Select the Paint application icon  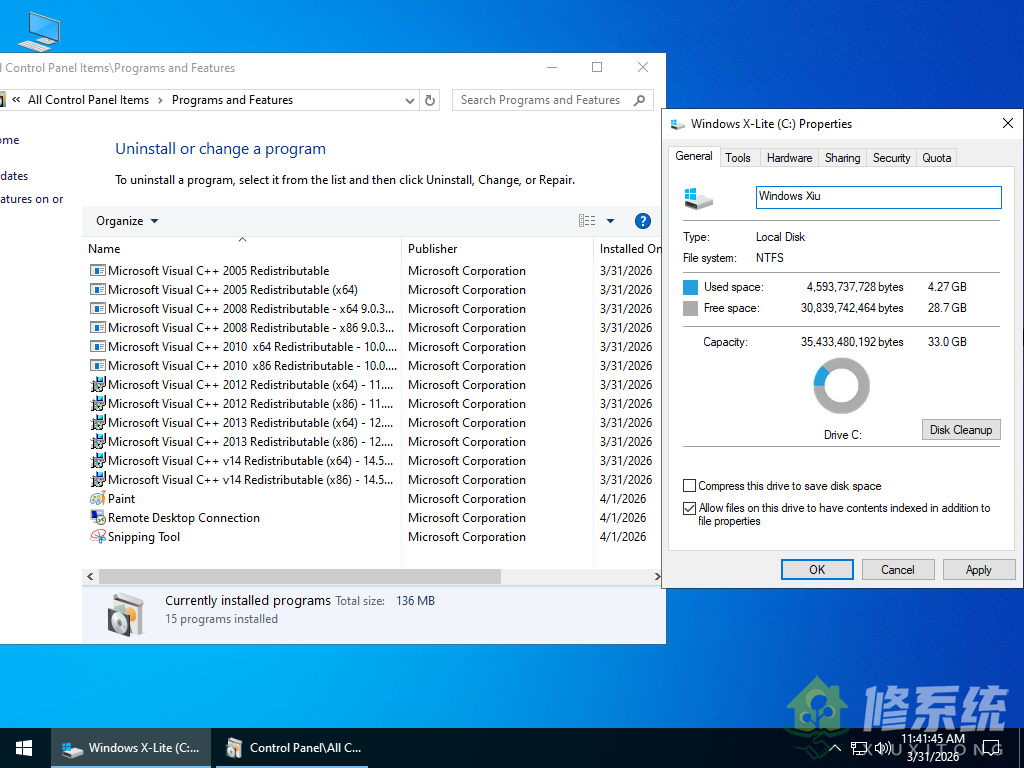pyautogui.click(x=98, y=498)
